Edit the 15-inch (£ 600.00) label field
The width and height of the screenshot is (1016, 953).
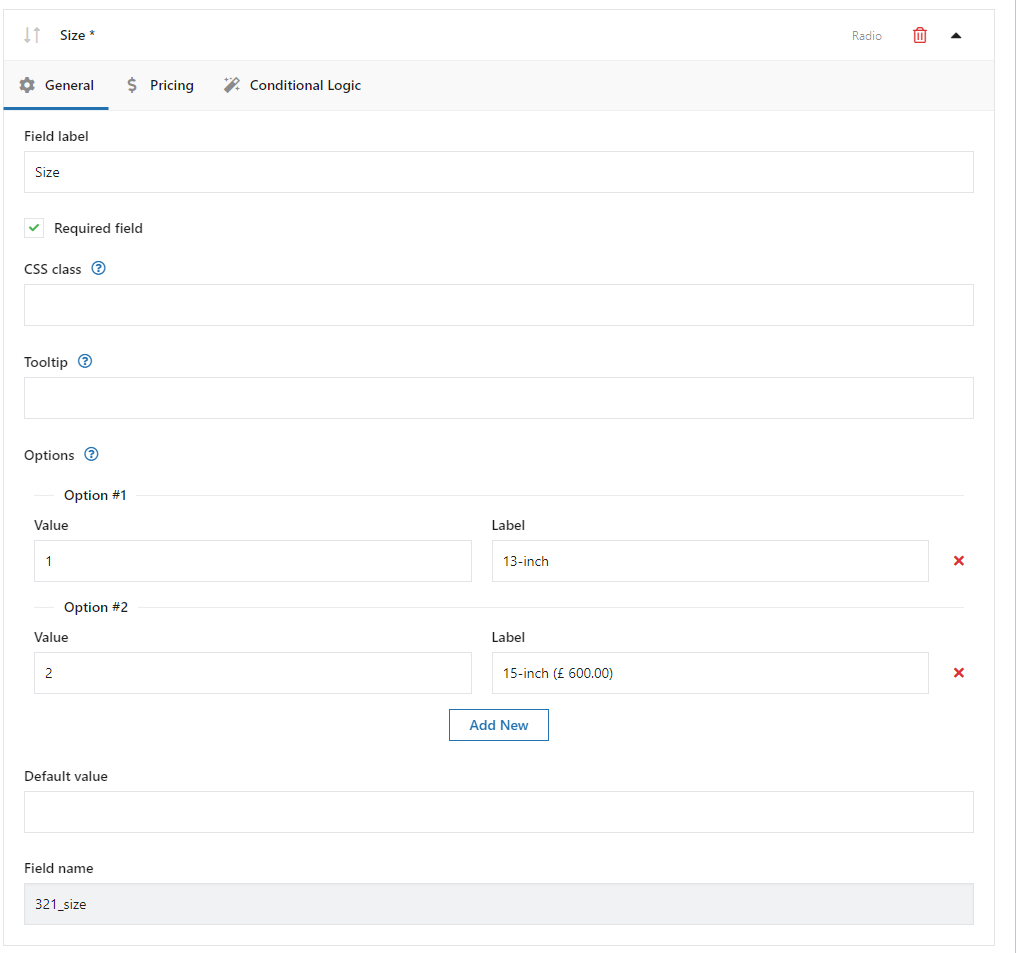[x=710, y=673]
